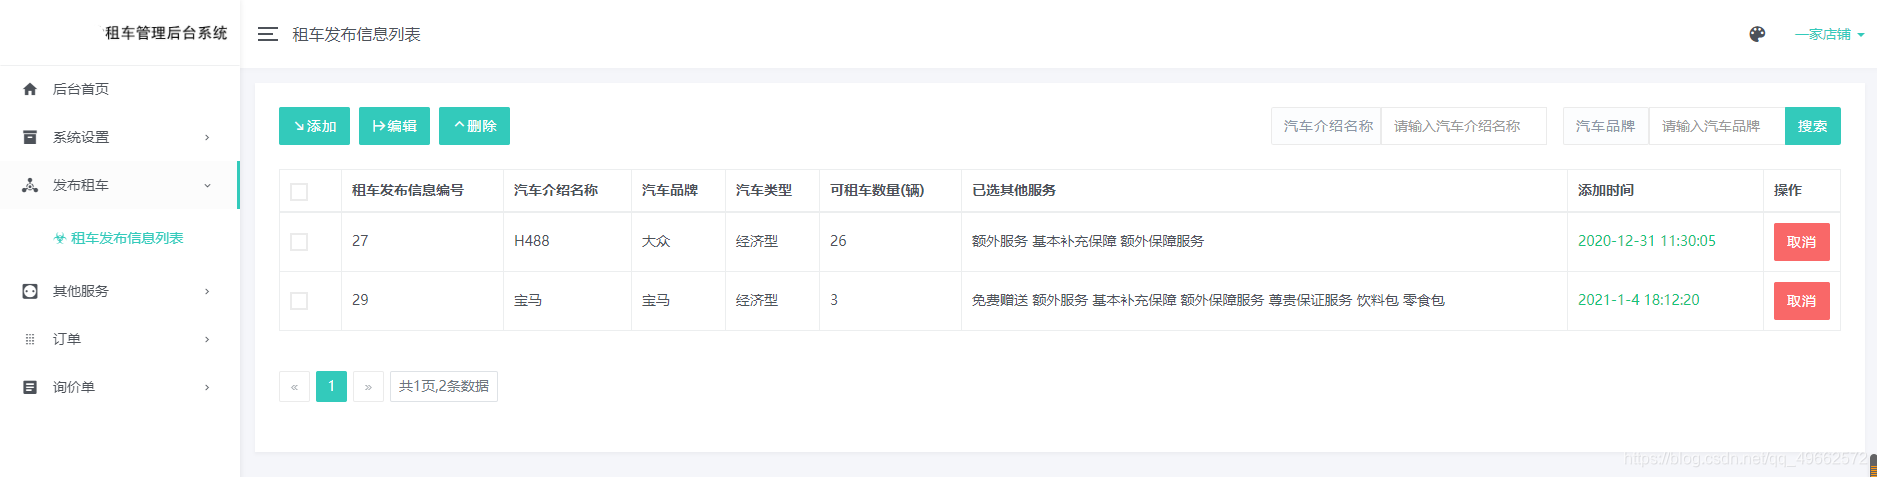The height and width of the screenshot is (477, 1877).
Task: Focus the 请输入汽车品牌 input field
Action: tap(1716, 126)
